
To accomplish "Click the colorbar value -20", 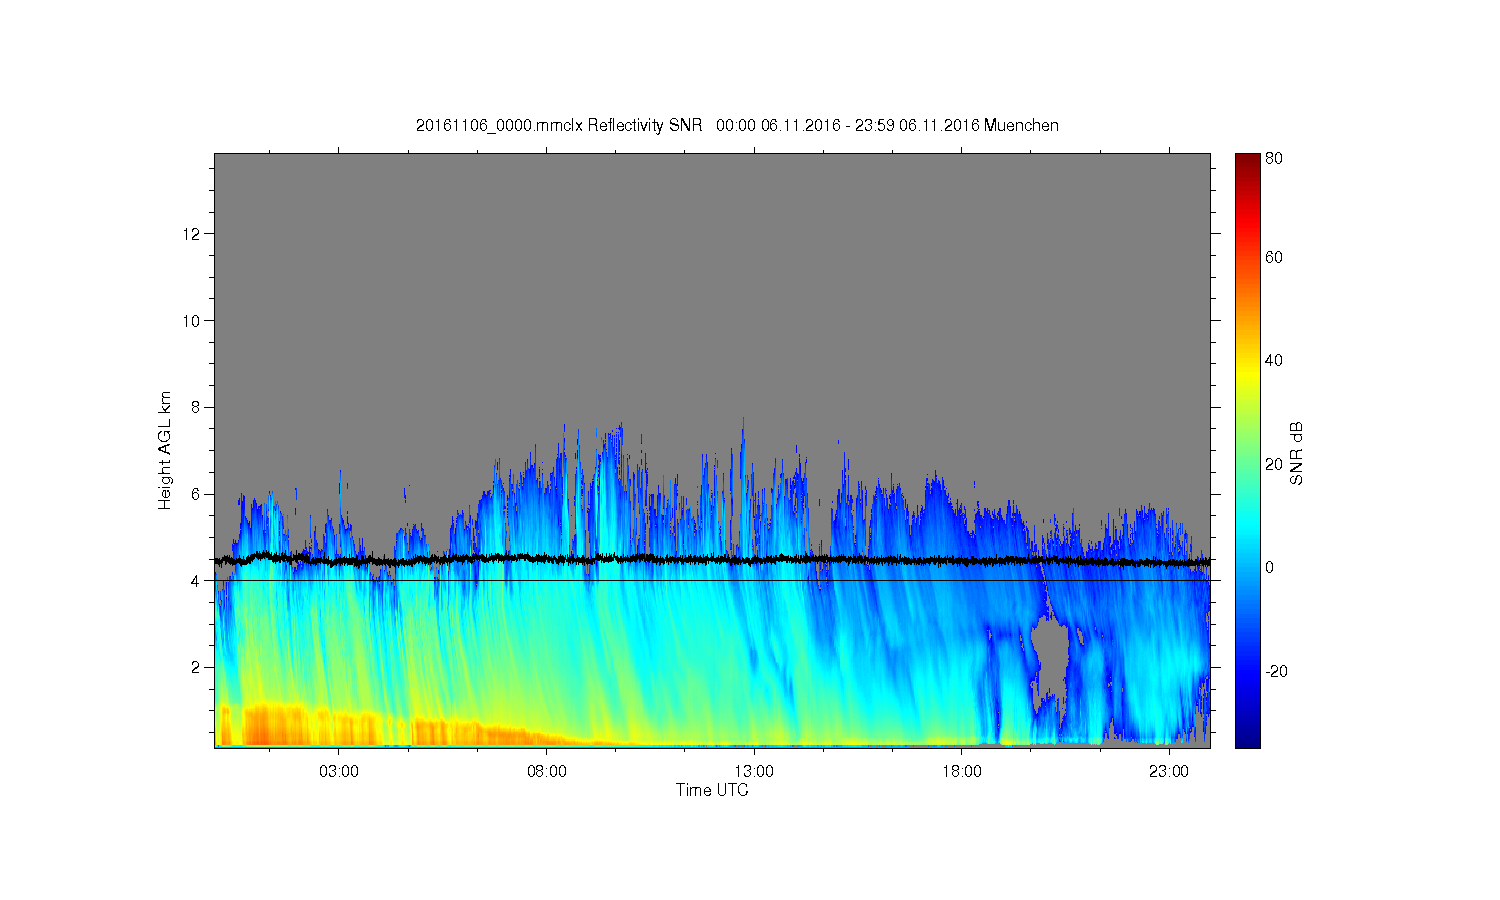I will click(1277, 671).
